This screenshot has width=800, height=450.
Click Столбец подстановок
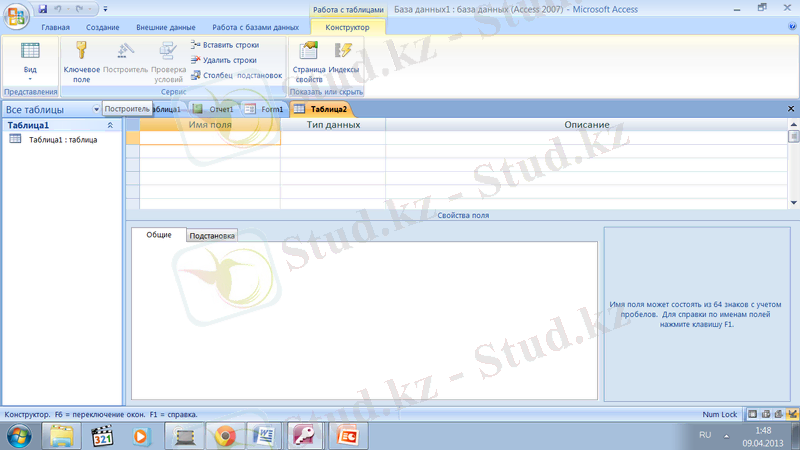click(x=236, y=76)
